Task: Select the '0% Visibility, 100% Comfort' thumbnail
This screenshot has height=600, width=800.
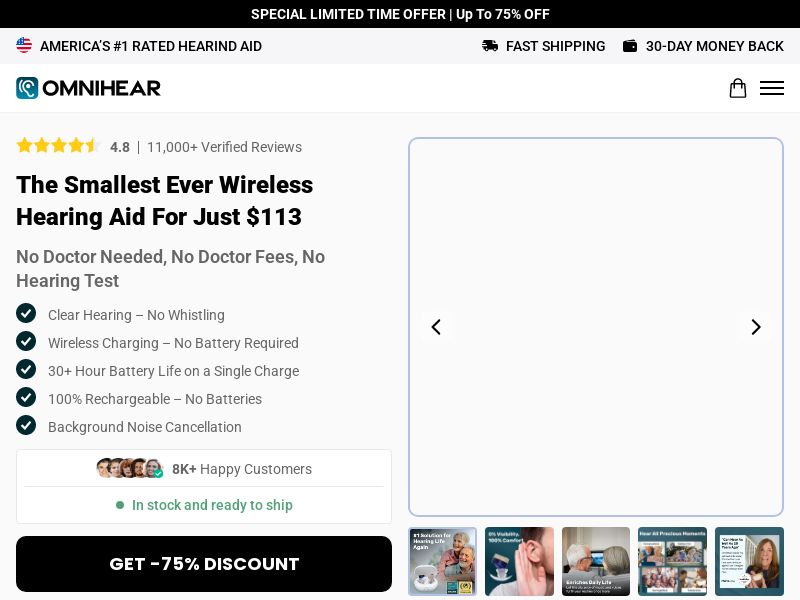Action: coord(519,561)
